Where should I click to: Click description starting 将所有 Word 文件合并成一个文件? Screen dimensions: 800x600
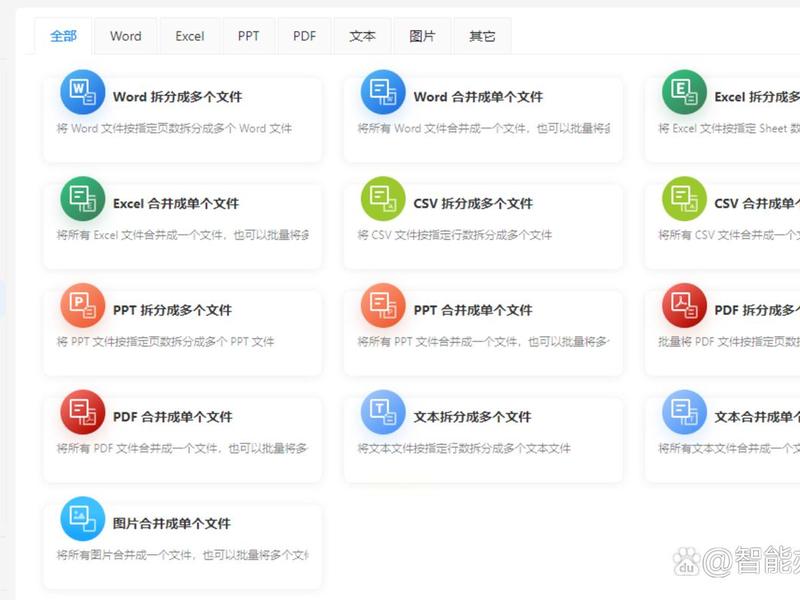pyautogui.click(x=484, y=129)
